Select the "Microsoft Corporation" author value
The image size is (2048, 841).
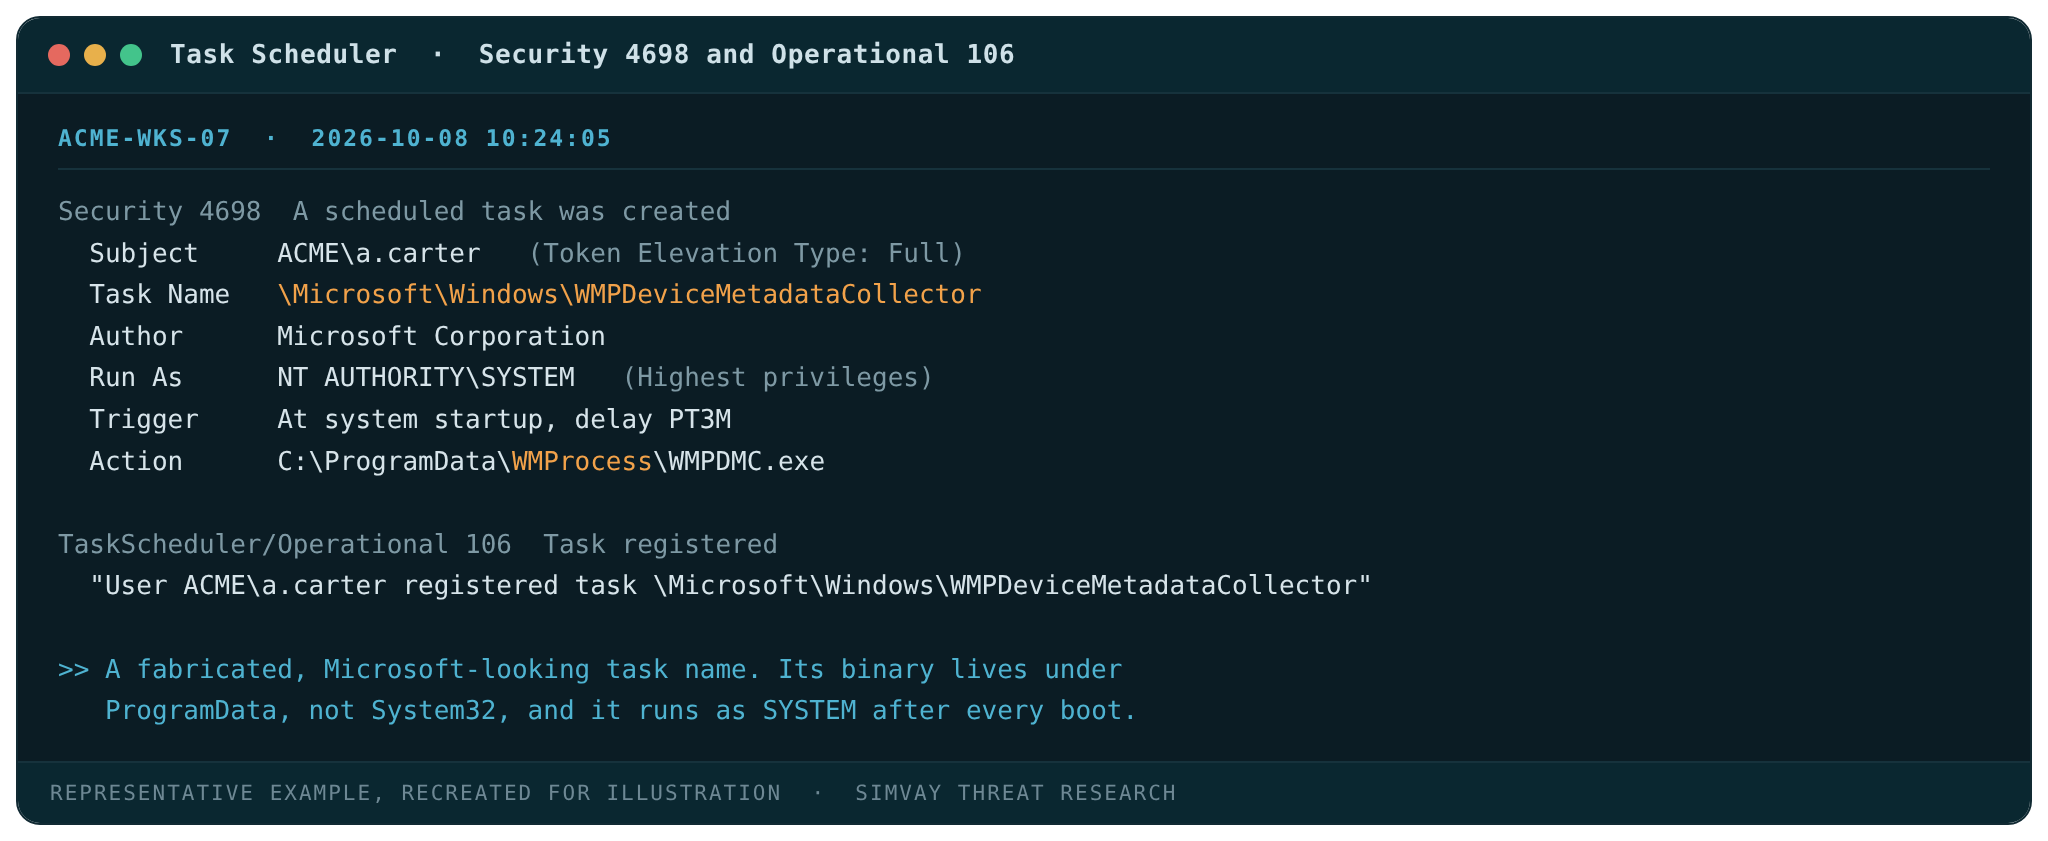441,337
